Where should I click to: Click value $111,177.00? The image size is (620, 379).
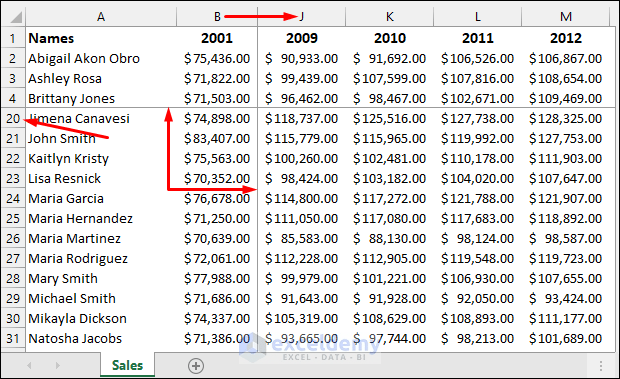pyautogui.click(x=565, y=318)
